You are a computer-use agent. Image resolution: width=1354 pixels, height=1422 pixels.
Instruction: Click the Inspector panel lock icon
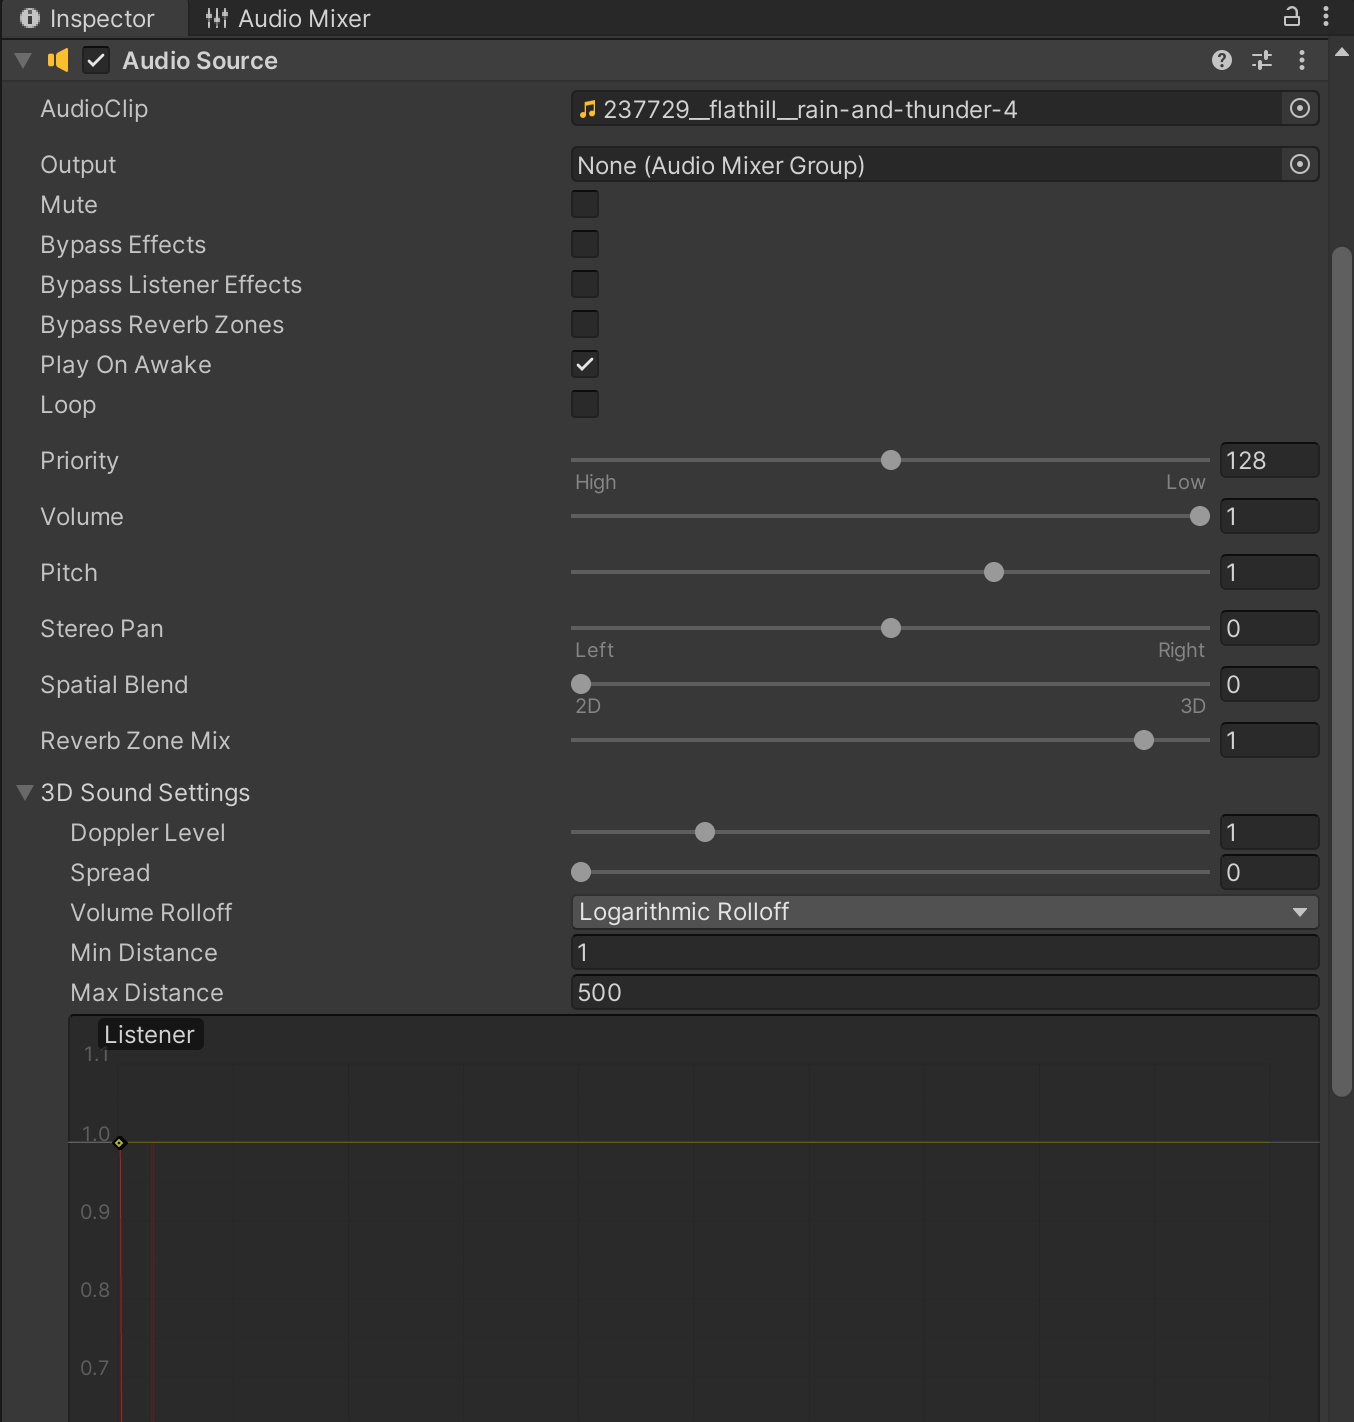(1292, 17)
